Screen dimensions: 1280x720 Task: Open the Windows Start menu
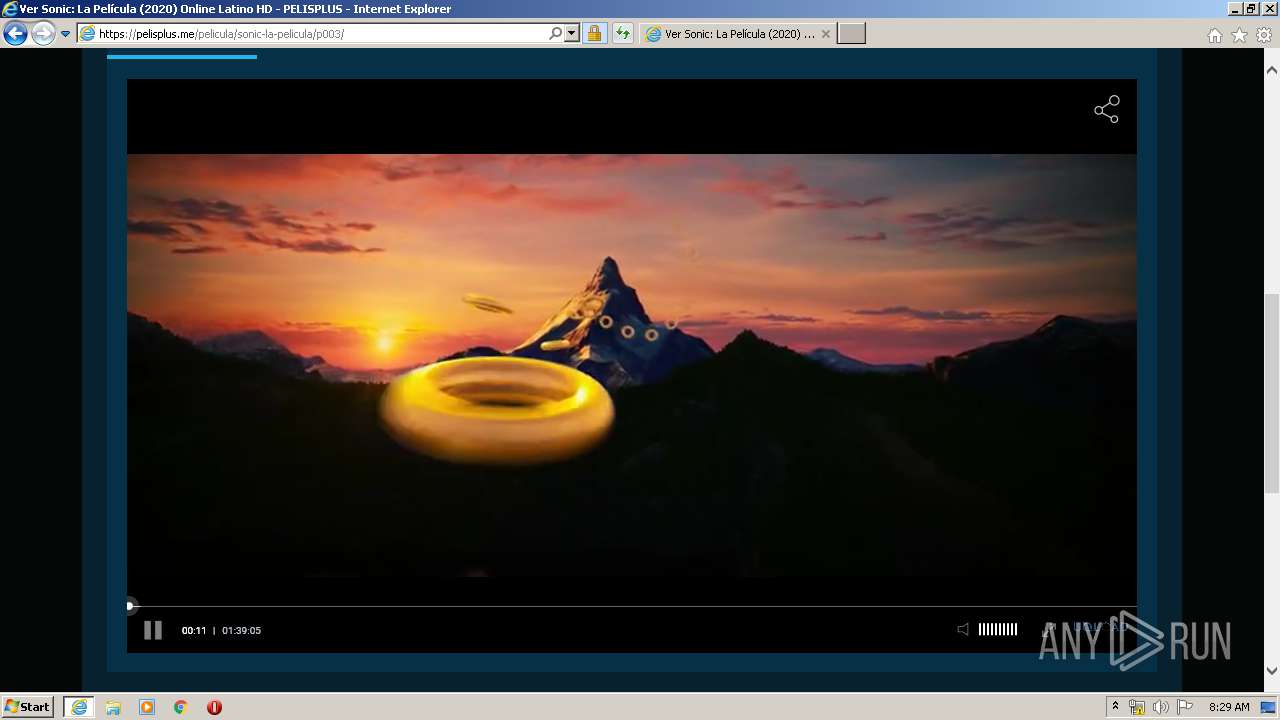coord(28,706)
